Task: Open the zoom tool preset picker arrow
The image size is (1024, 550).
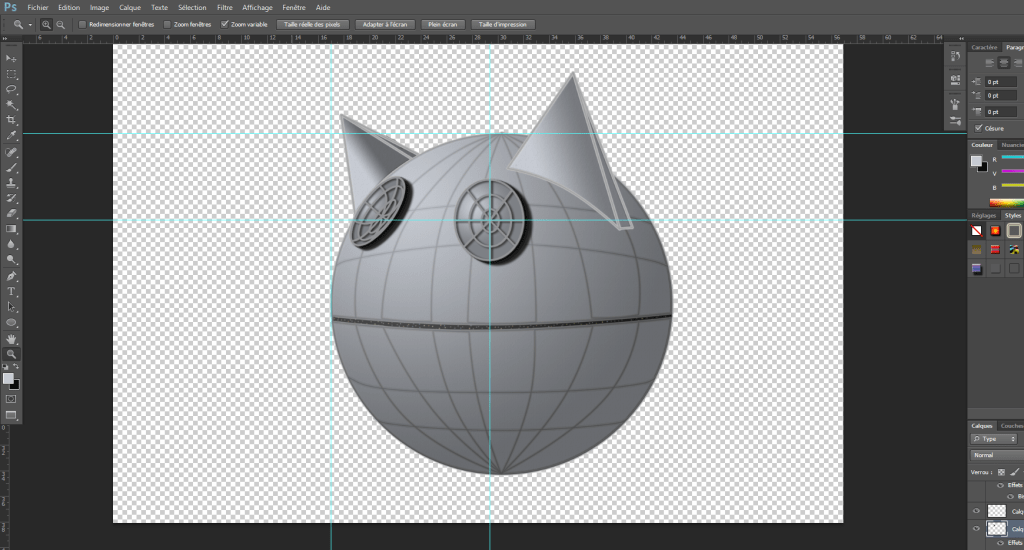Action: [30, 24]
